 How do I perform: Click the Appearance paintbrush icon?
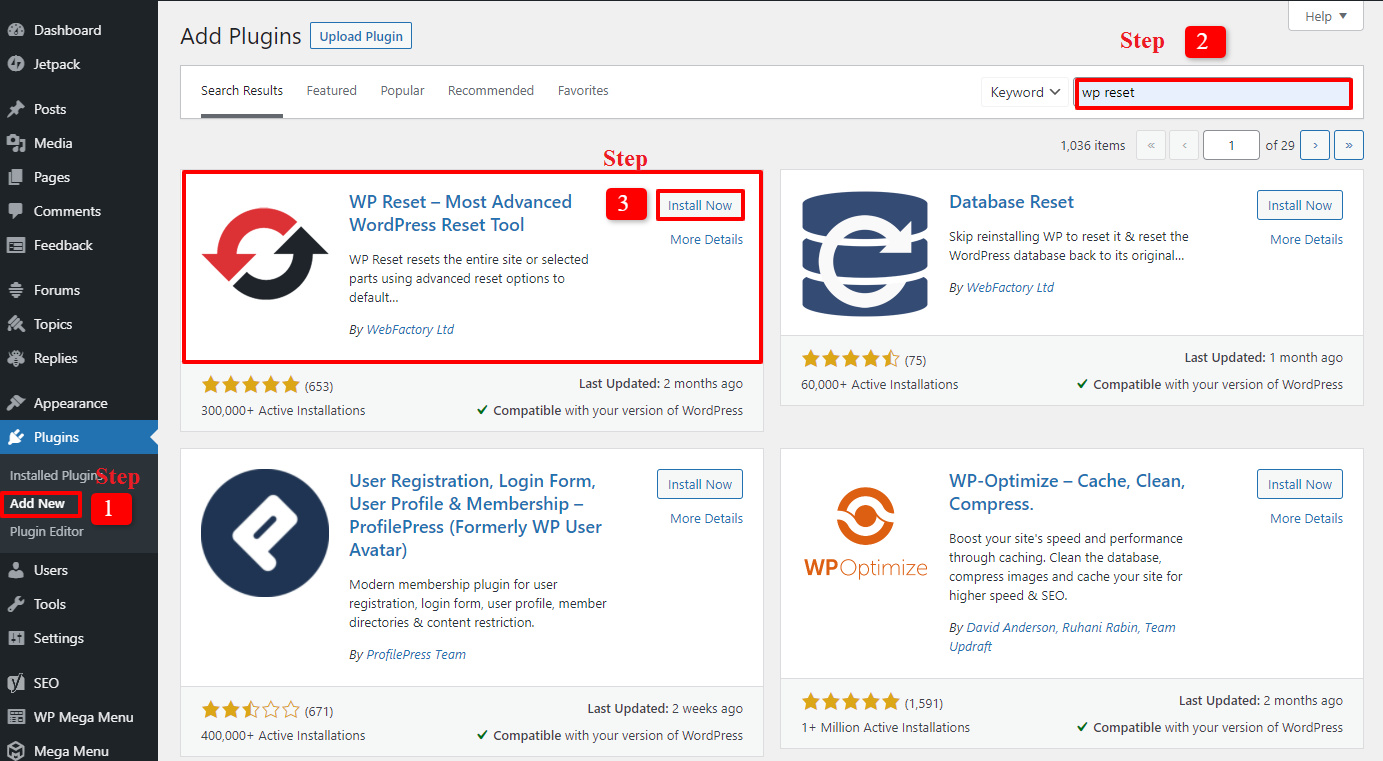tap(16, 403)
